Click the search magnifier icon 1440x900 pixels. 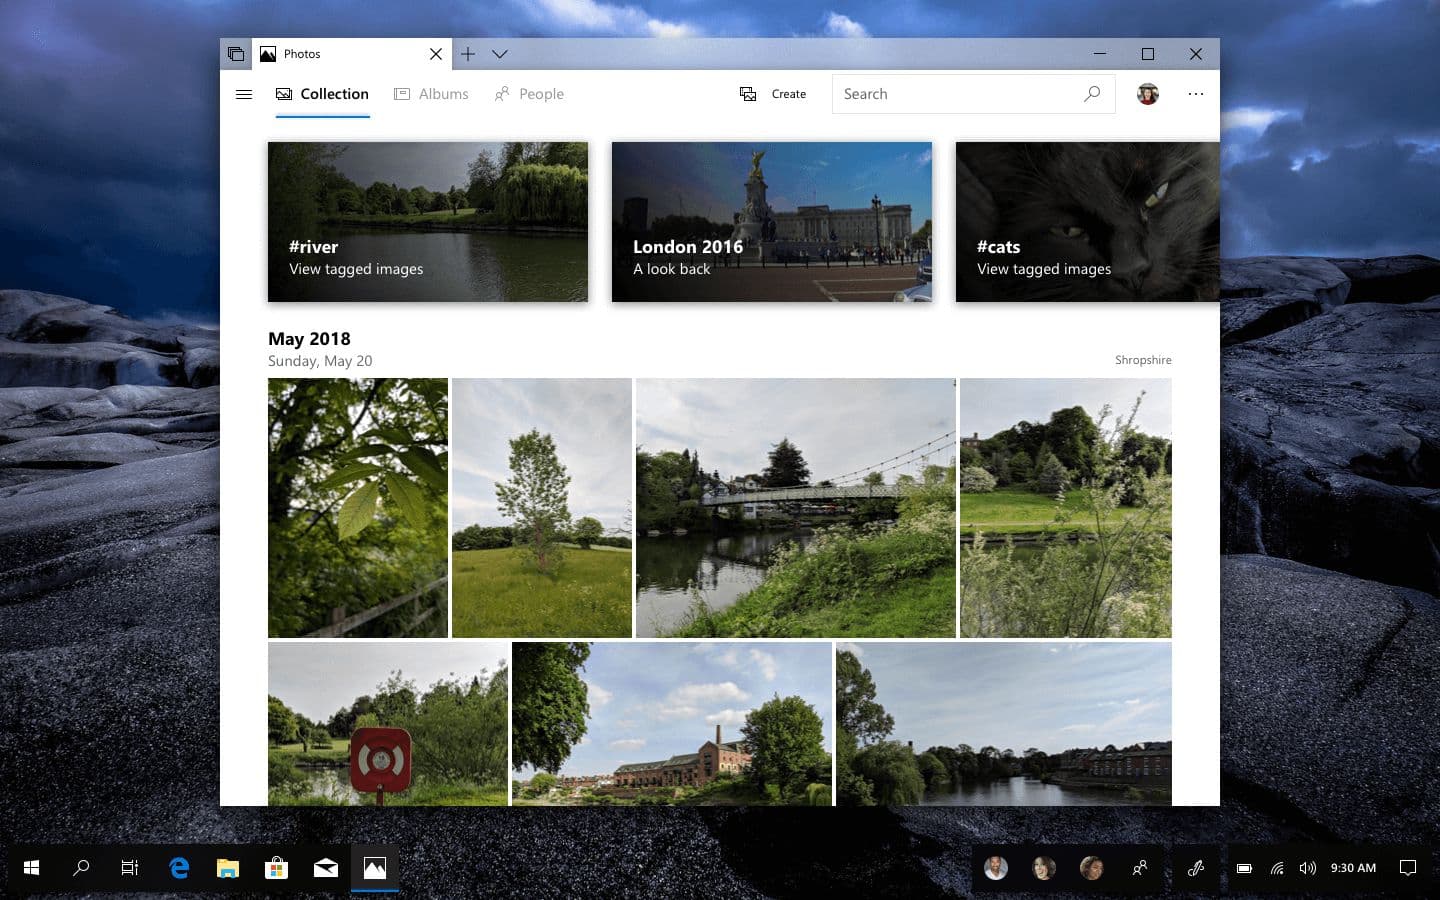[x=1092, y=93]
